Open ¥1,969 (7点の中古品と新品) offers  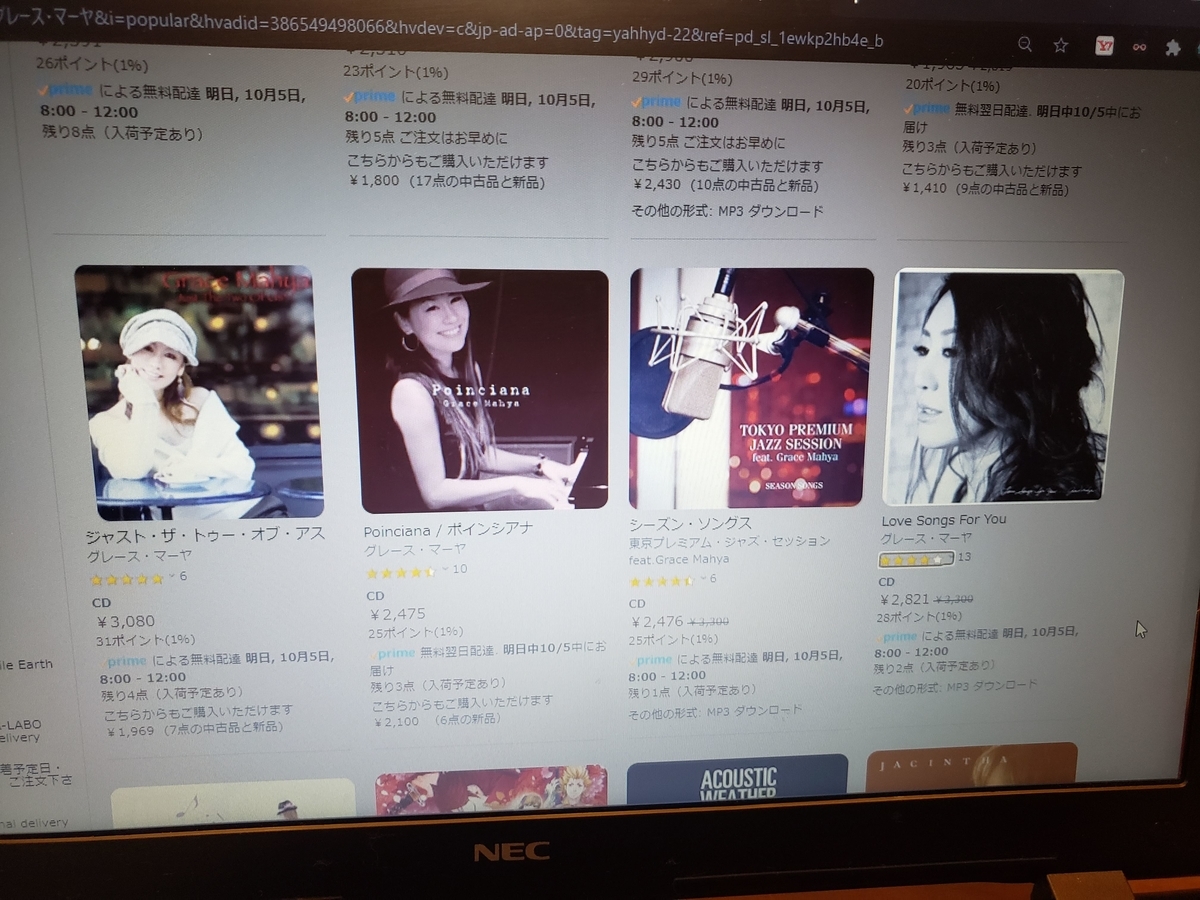(196, 728)
